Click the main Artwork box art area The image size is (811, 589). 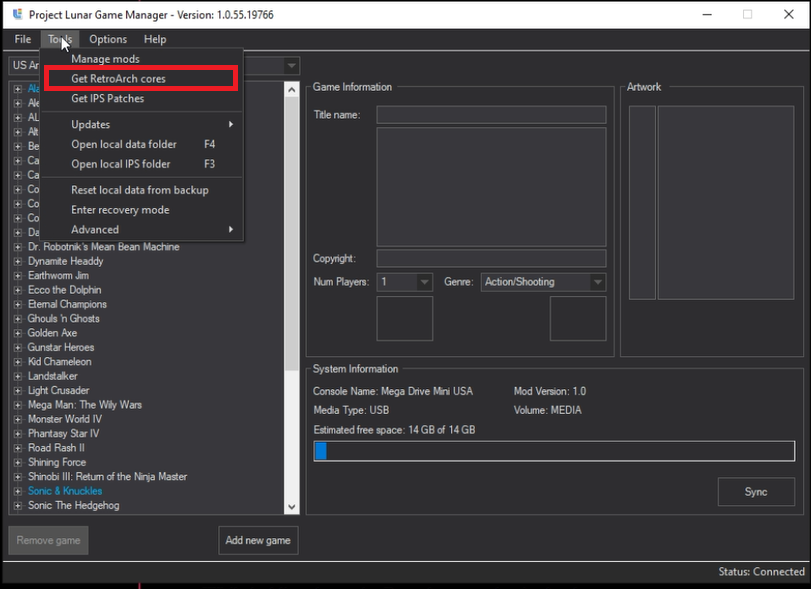click(726, 203)
